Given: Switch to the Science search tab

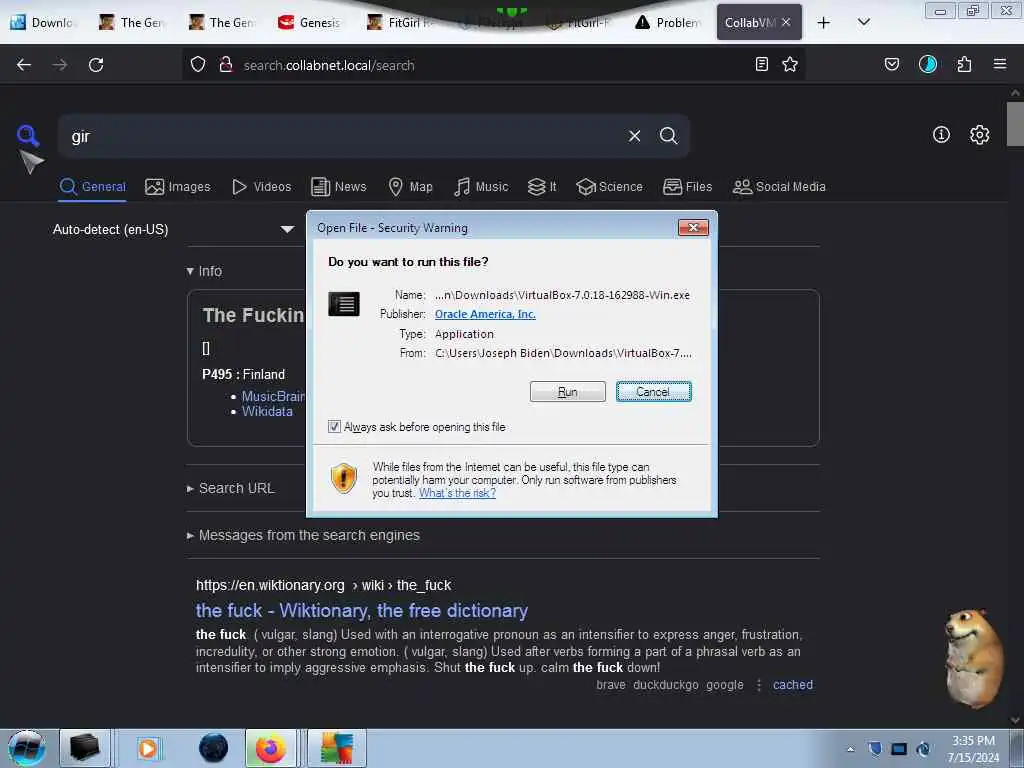Looking at the screenshot, I should [x=609, y=187].
